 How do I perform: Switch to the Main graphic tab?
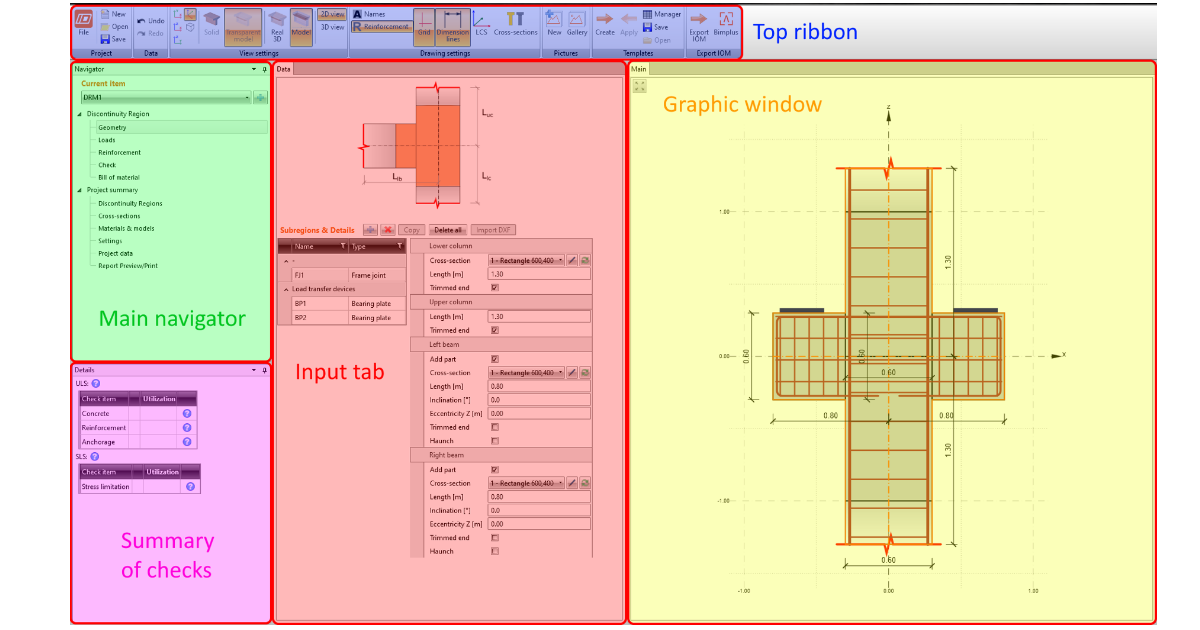coord(639,69)
